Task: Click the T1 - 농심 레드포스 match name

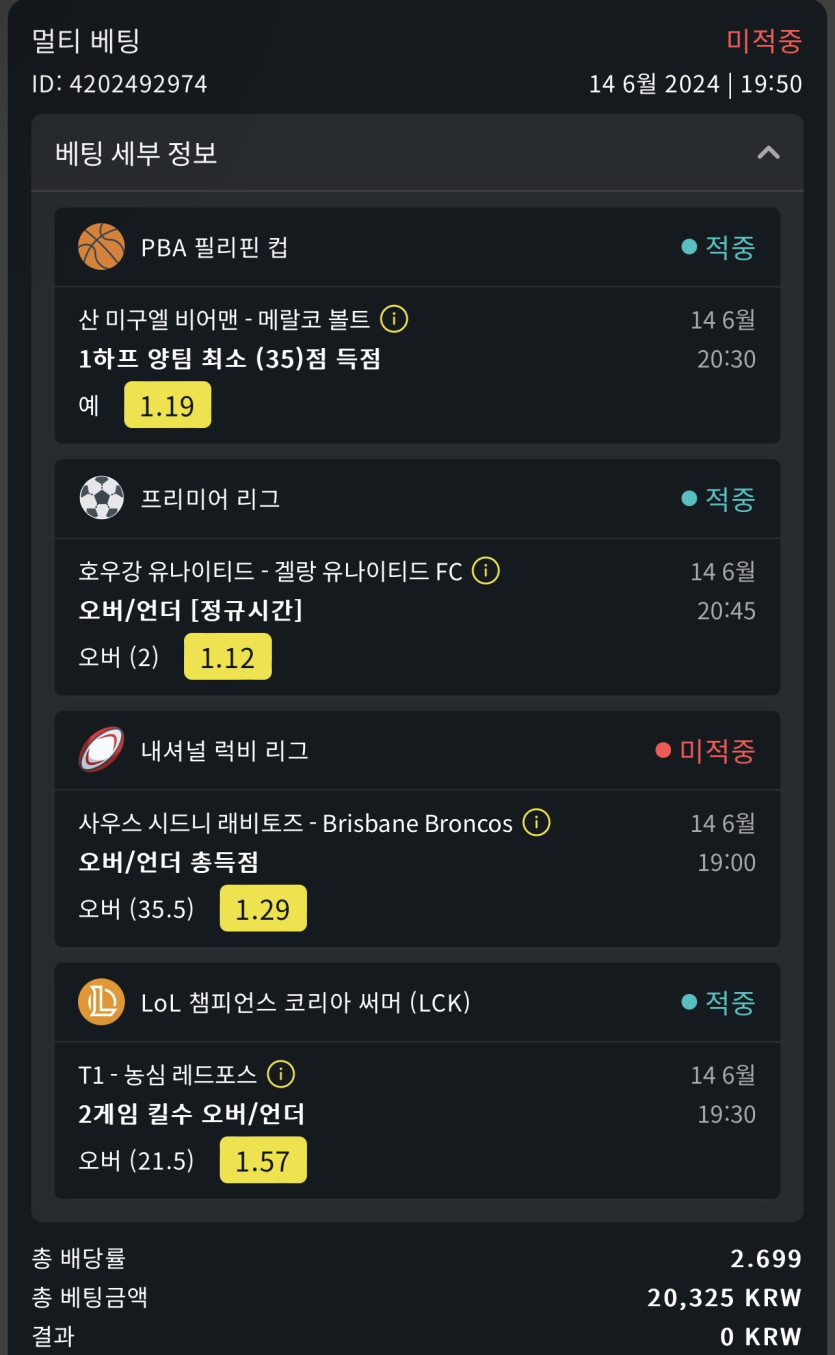Action: [x=167, y=1075]
